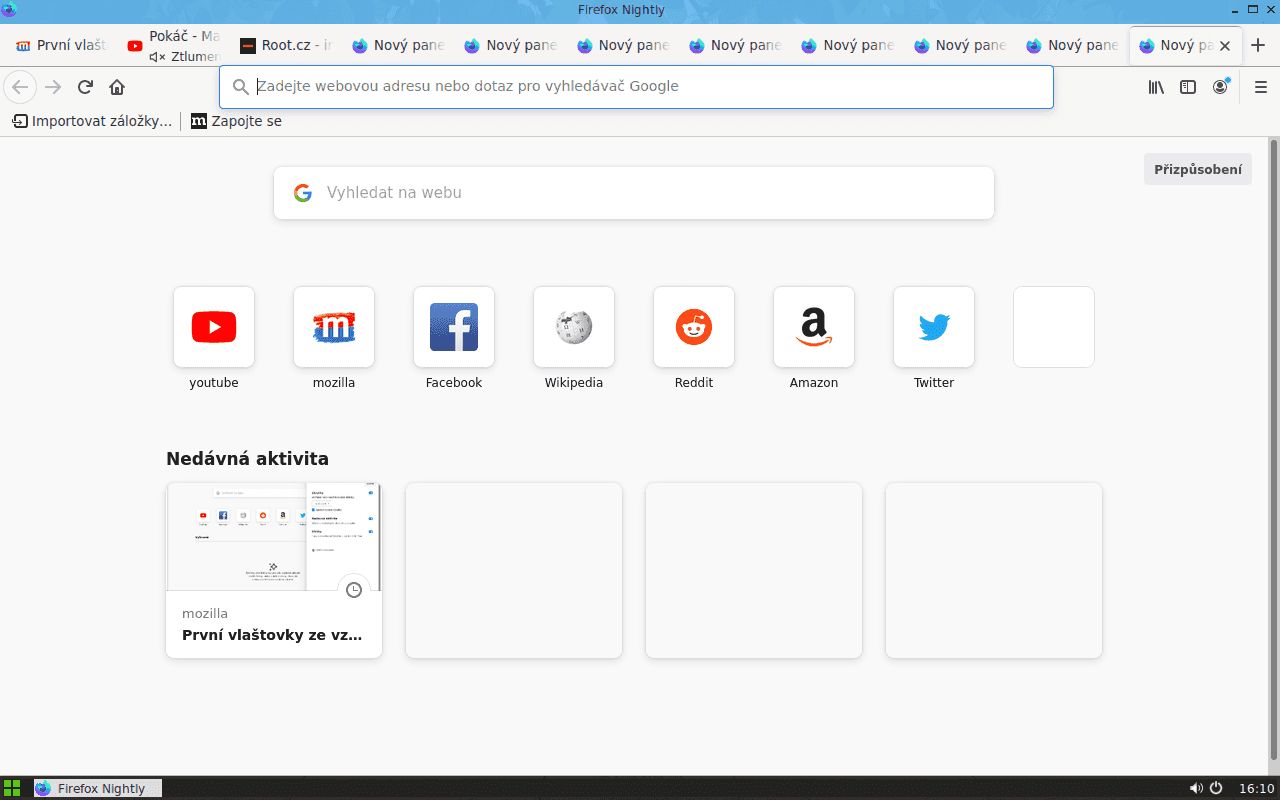This screenshot has width=1280, height=800.
Task: Open the Twitter top site tile
Action: [x=934, y=327]
